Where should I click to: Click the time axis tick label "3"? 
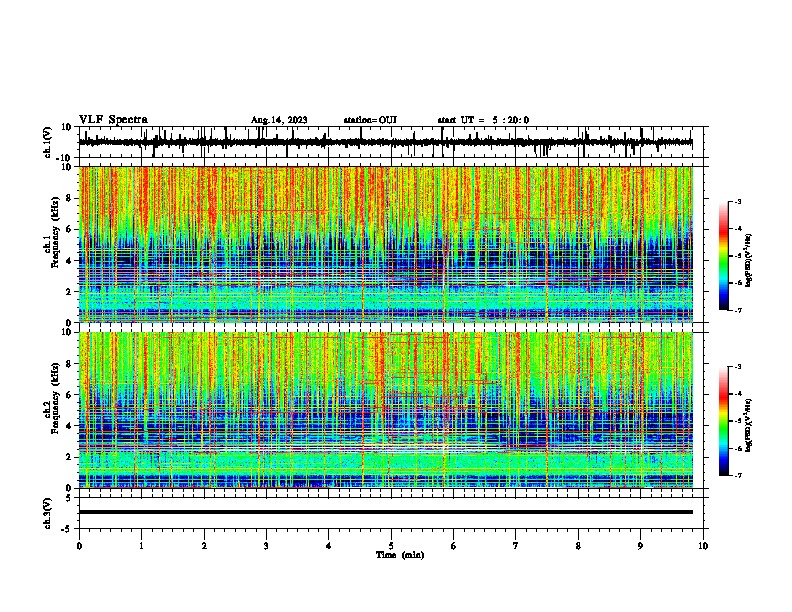point(266,546)
